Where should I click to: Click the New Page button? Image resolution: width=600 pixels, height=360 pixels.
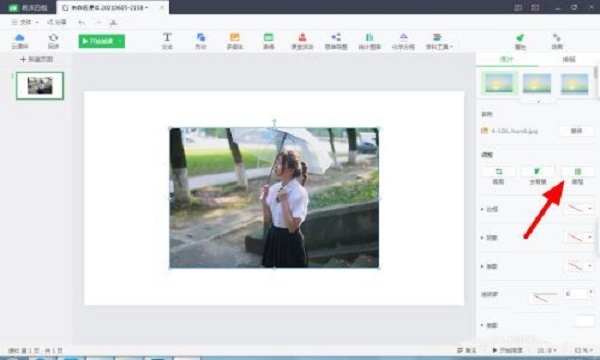[37, 59]
